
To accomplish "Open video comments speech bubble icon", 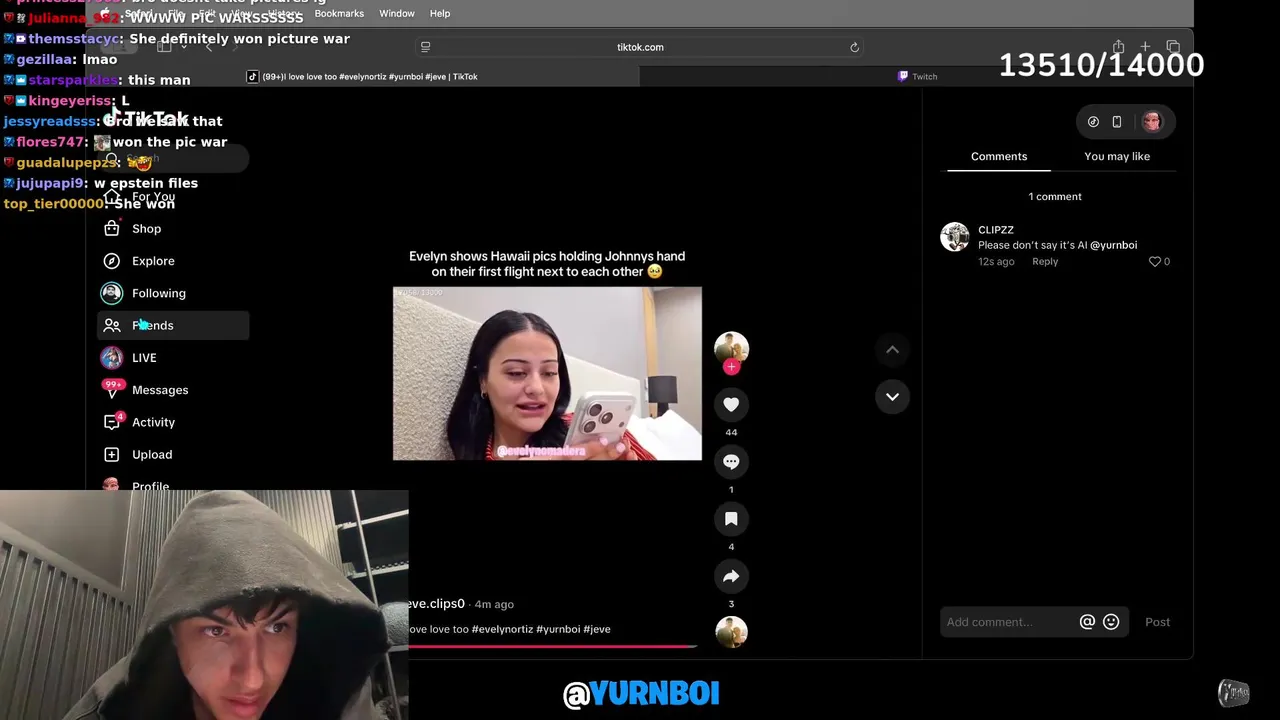I will [731, 461].
